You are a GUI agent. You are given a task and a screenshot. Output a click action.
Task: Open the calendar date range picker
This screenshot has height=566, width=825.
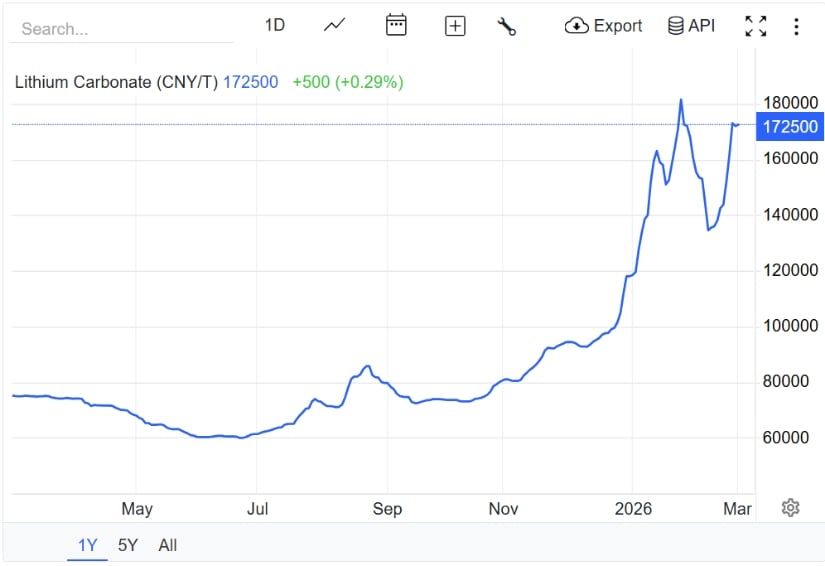[396, 26]
